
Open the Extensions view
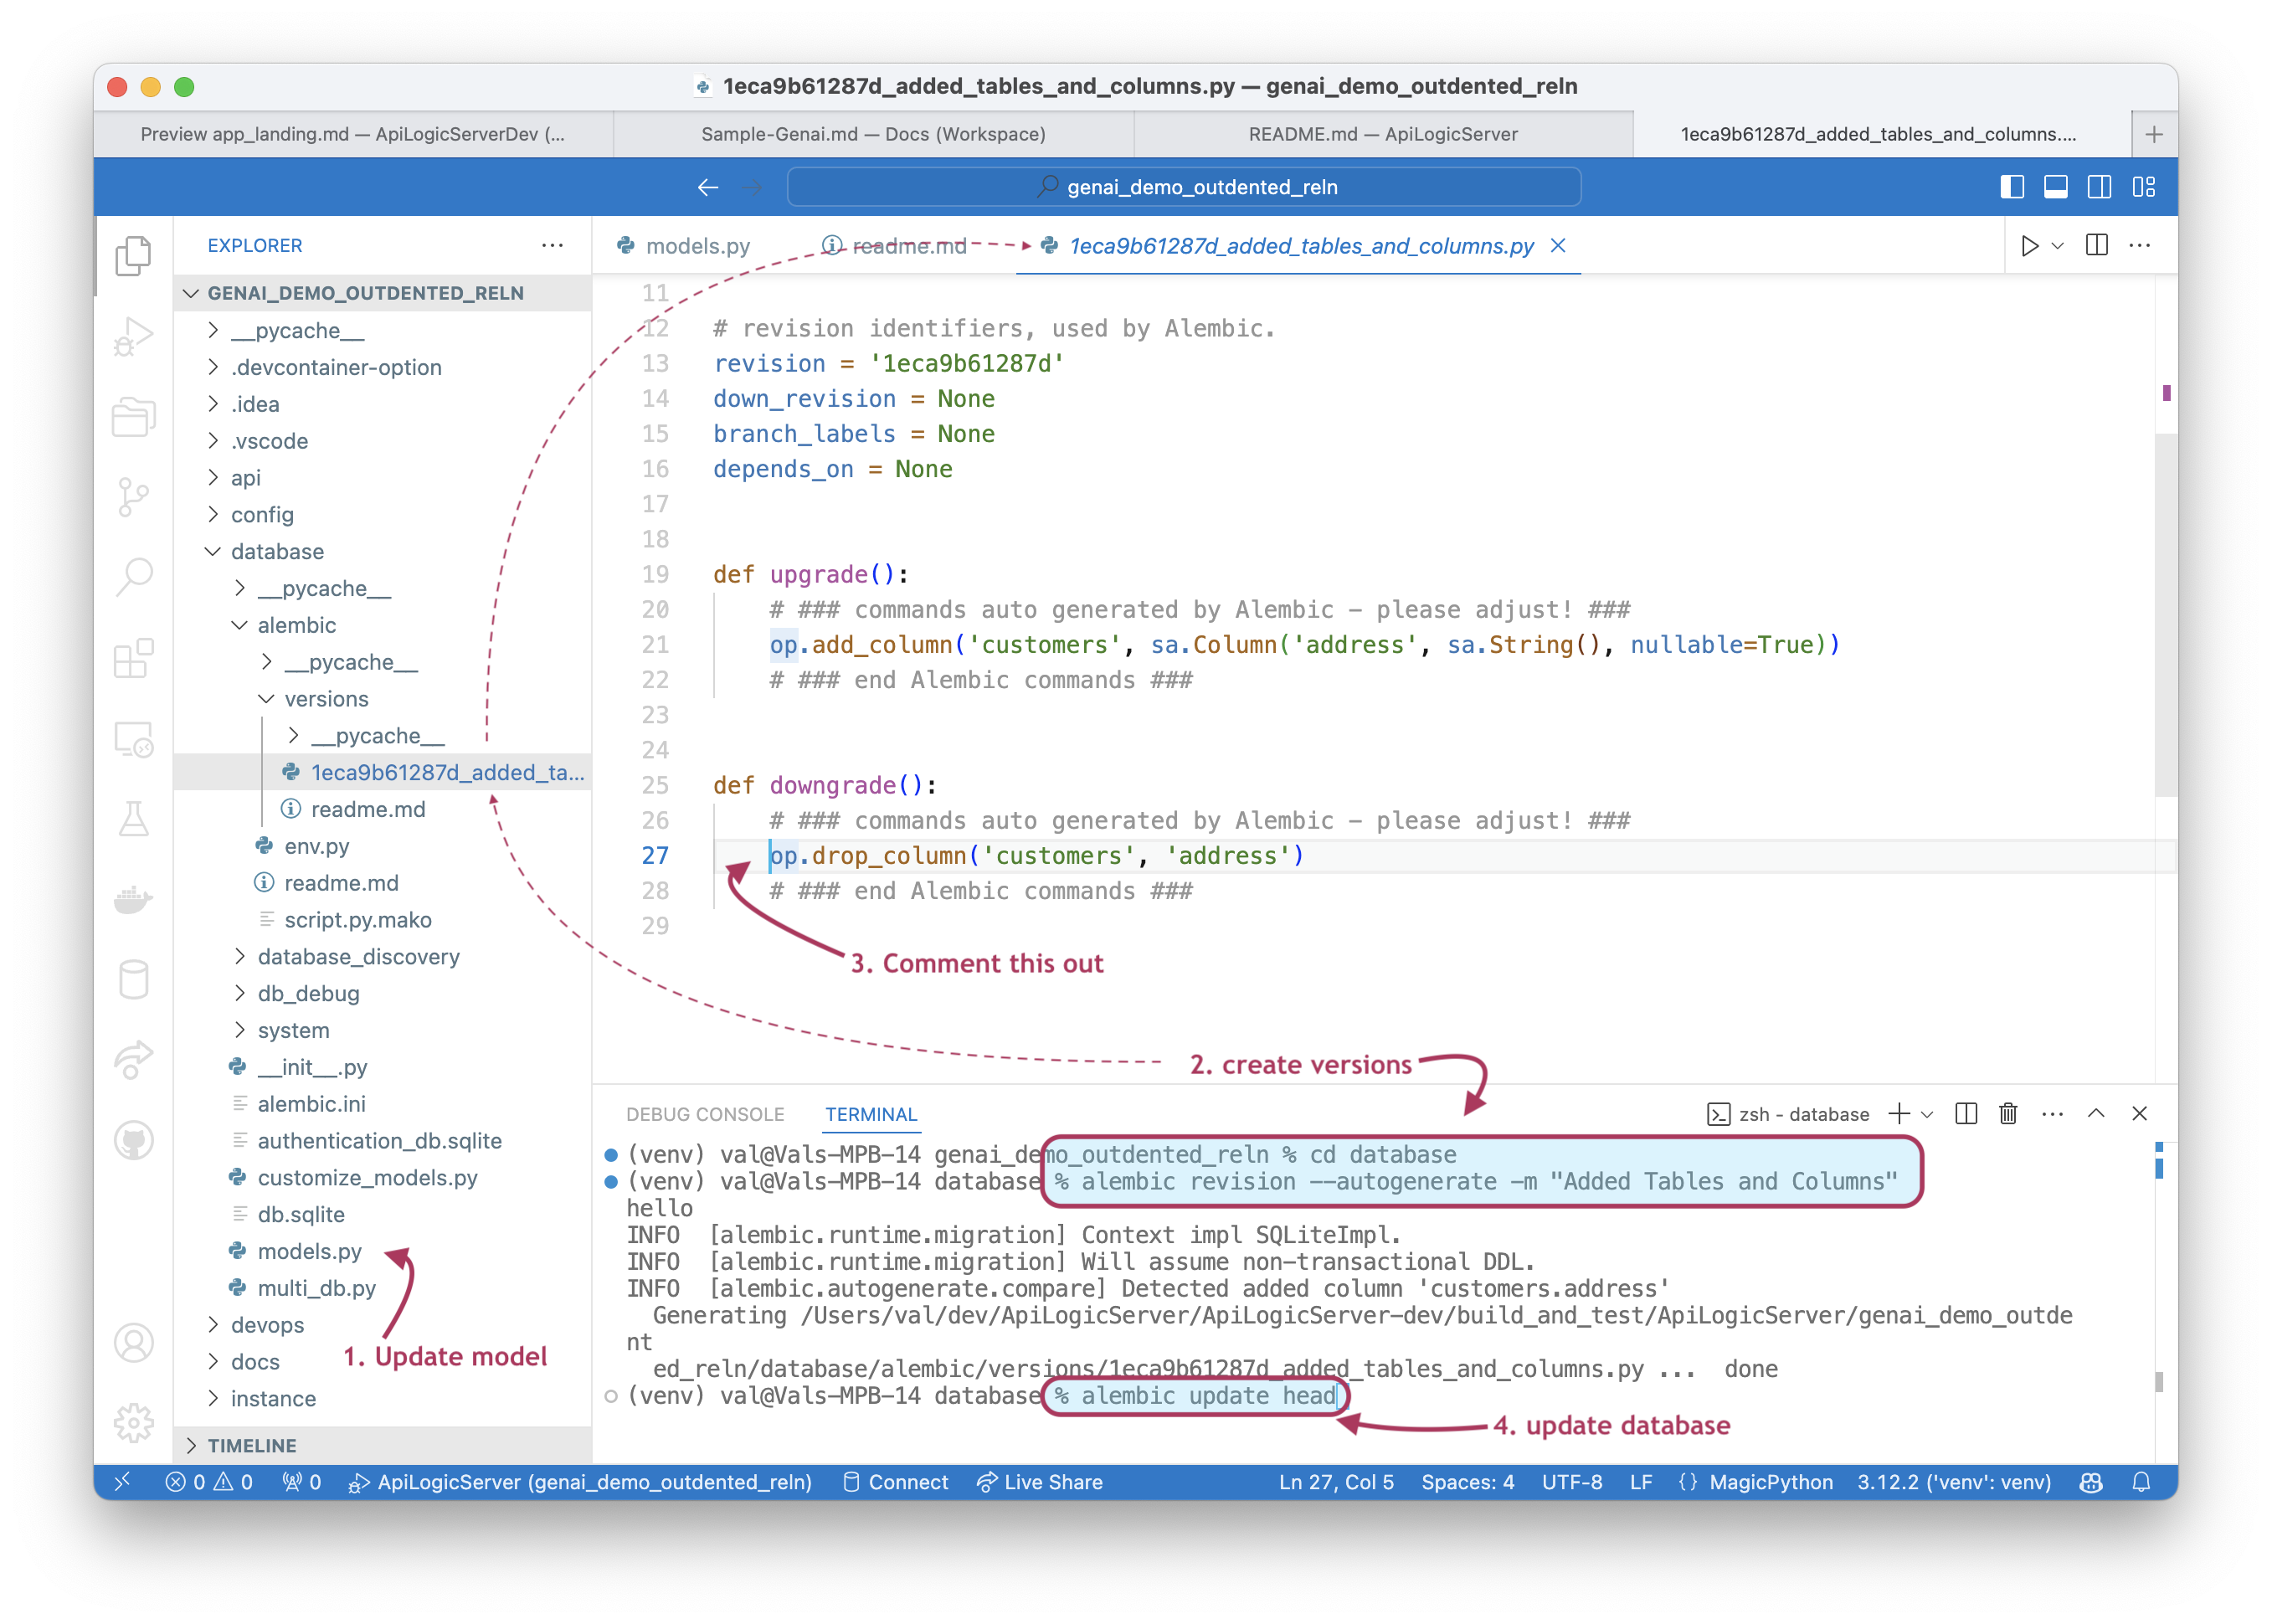pos(133,658)
